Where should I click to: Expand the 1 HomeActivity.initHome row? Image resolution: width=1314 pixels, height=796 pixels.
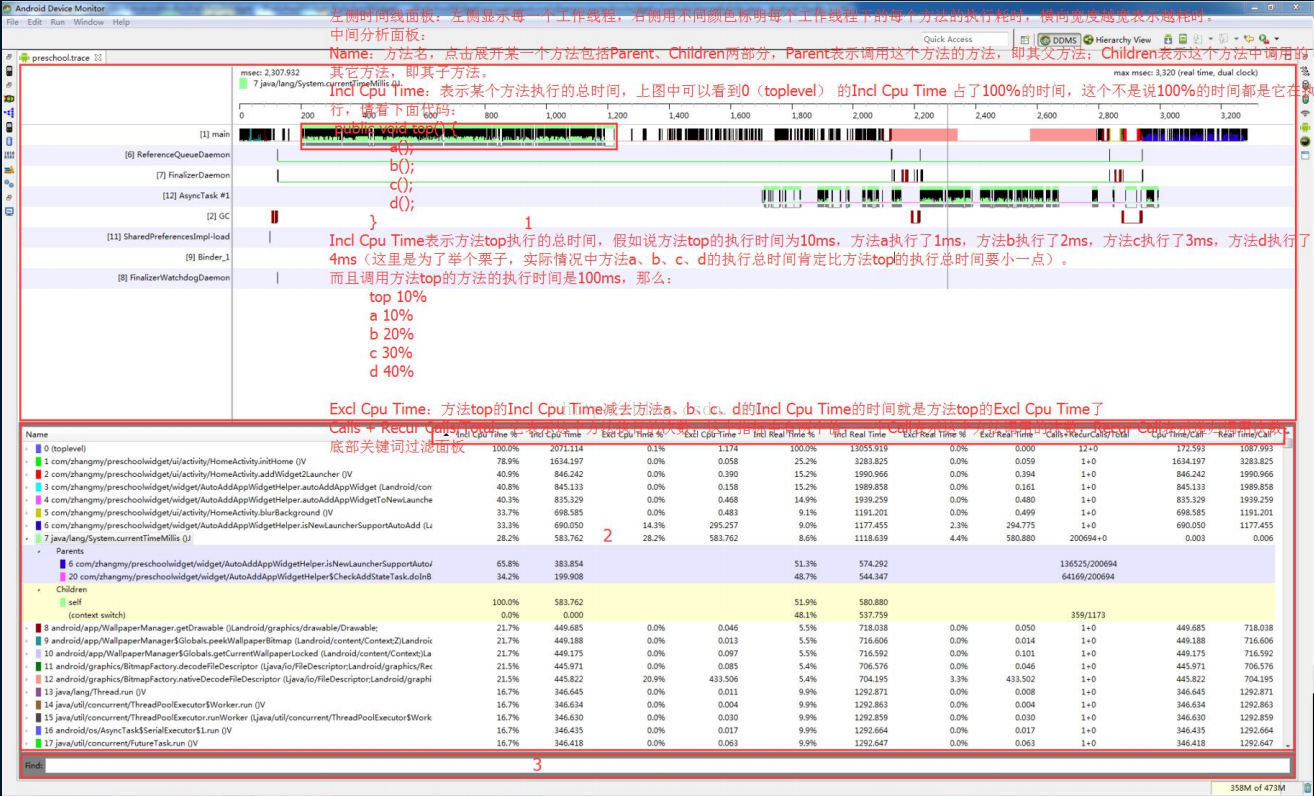[x=28, y=462]
